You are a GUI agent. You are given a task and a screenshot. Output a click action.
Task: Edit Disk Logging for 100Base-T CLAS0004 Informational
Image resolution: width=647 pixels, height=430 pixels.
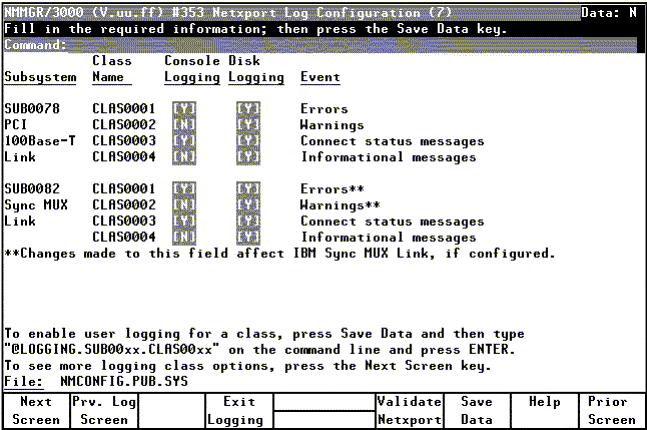pos(248,157)
